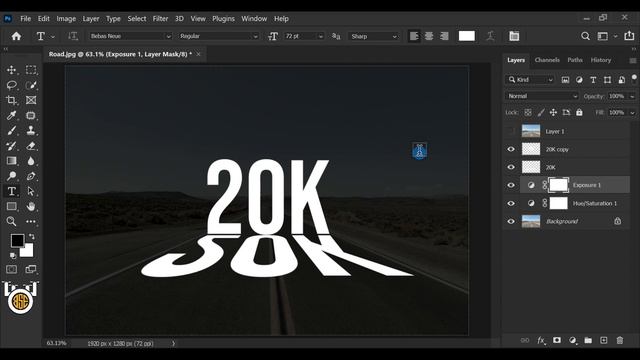This screenshot has width=640, height=360.
Task: Hide the Hue/Saturation 1 layer
Action: point(511,203)
